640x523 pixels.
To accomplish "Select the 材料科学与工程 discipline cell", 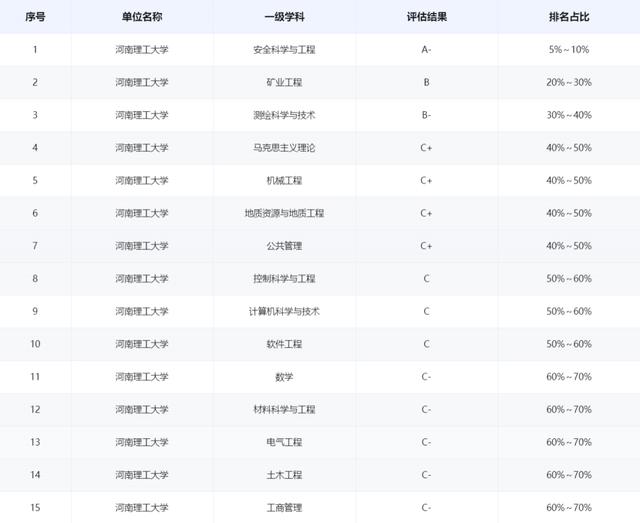I will [284, 409].
